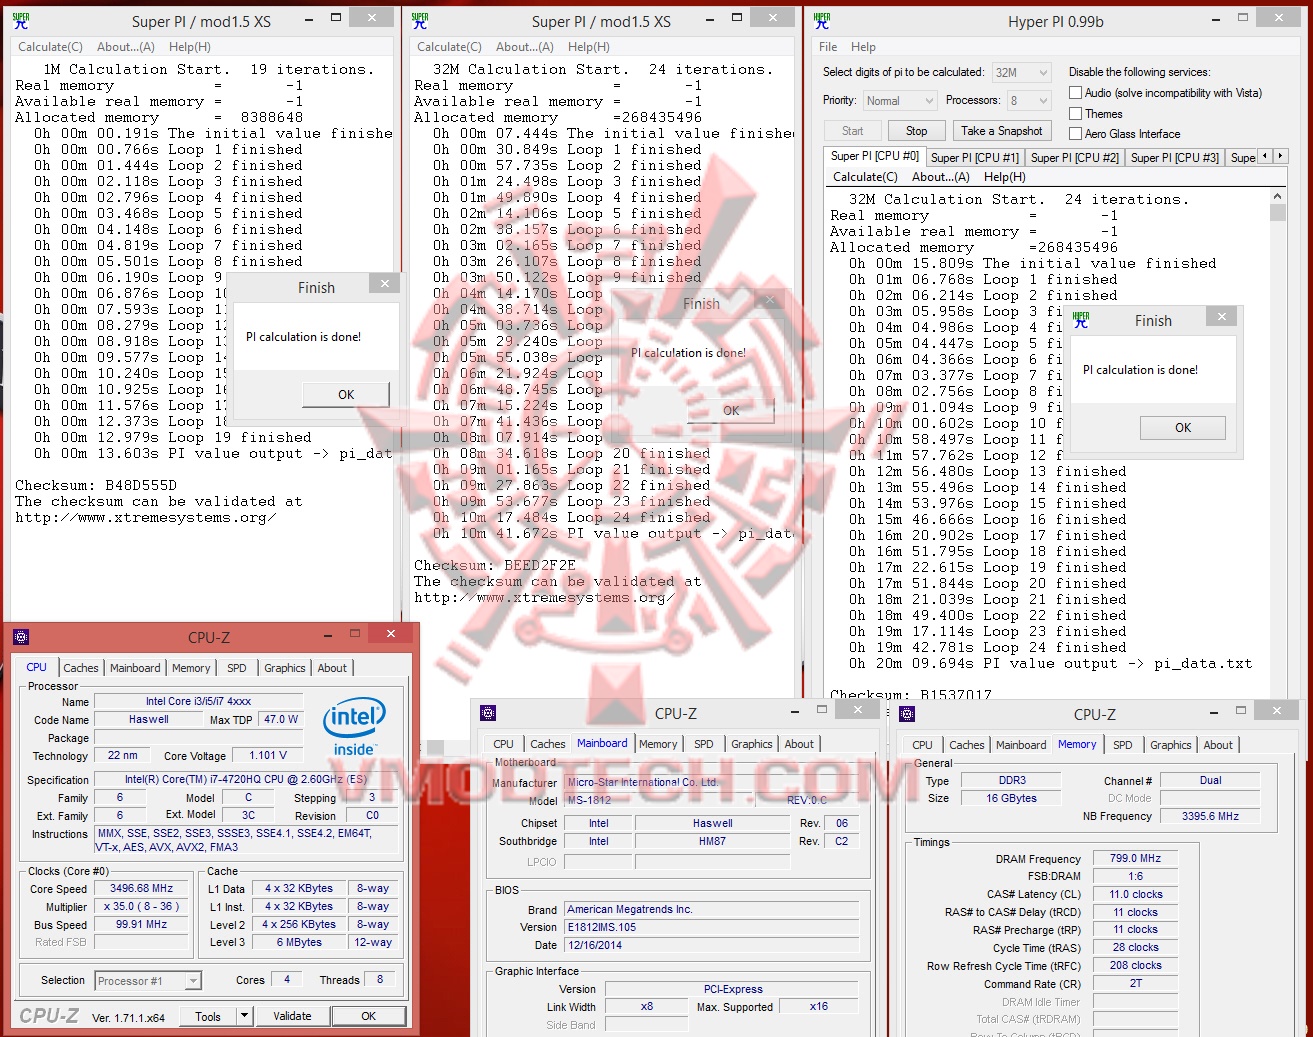Click the Hyper PI output scrollbar up arrow

click(1277, 196)
